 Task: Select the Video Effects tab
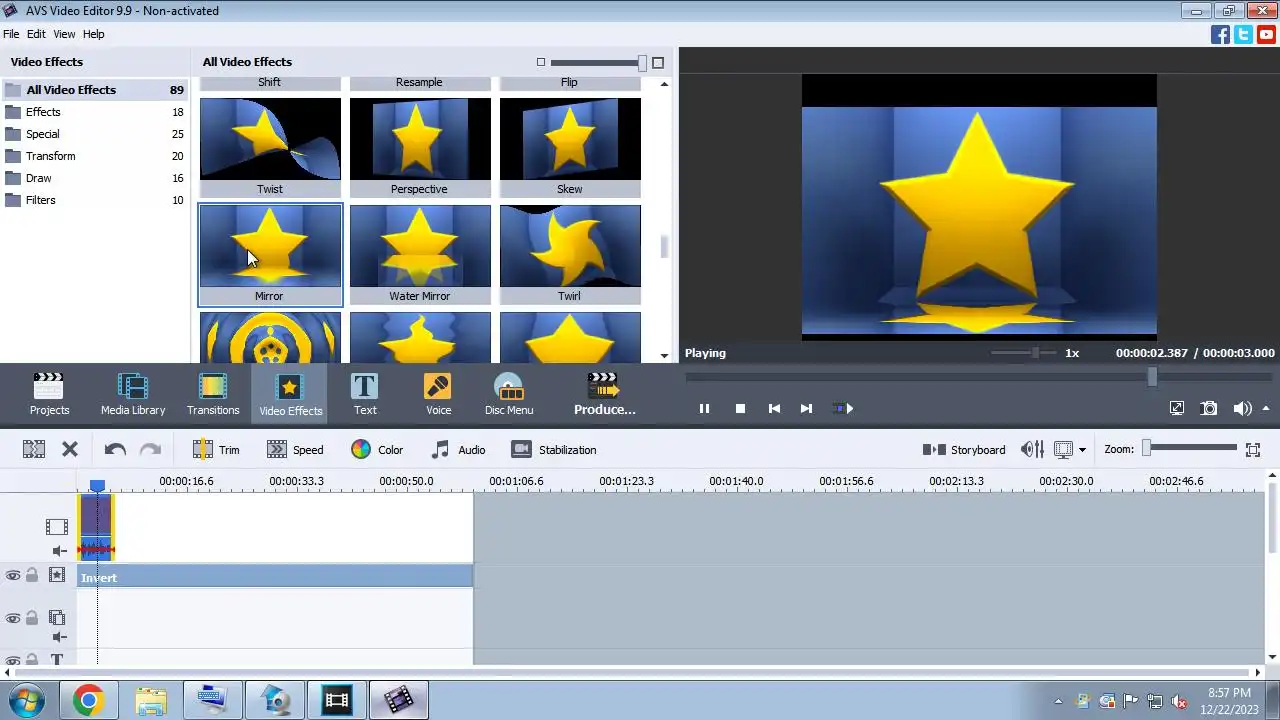[x=290, y=394]
